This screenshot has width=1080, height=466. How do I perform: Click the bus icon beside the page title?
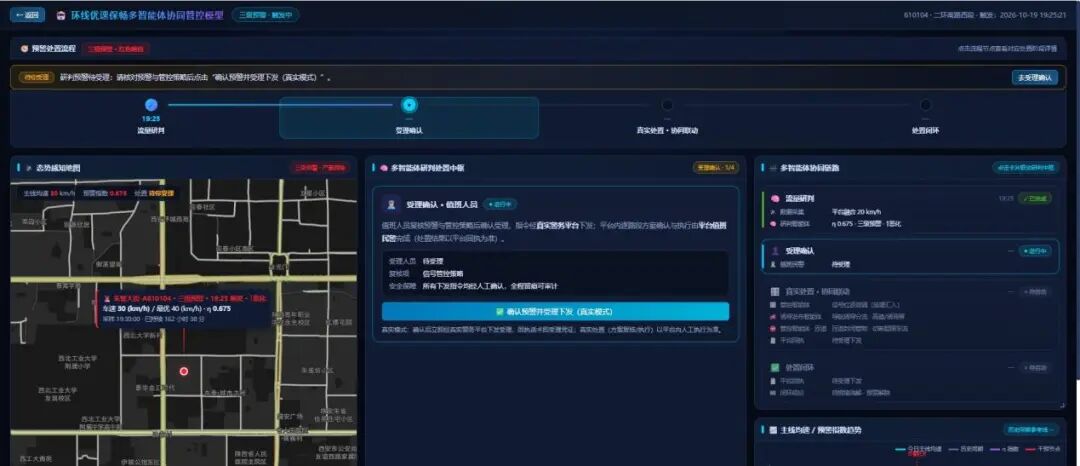point(61,15)
